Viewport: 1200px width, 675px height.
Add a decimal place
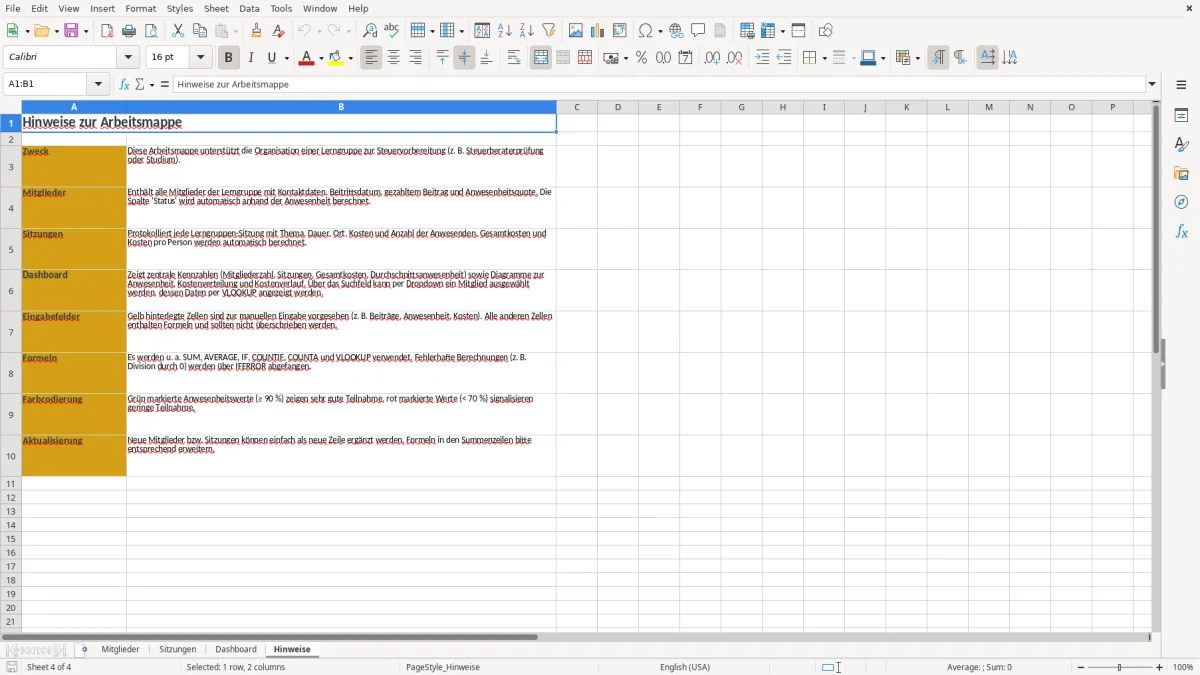(x=712, y=58)
